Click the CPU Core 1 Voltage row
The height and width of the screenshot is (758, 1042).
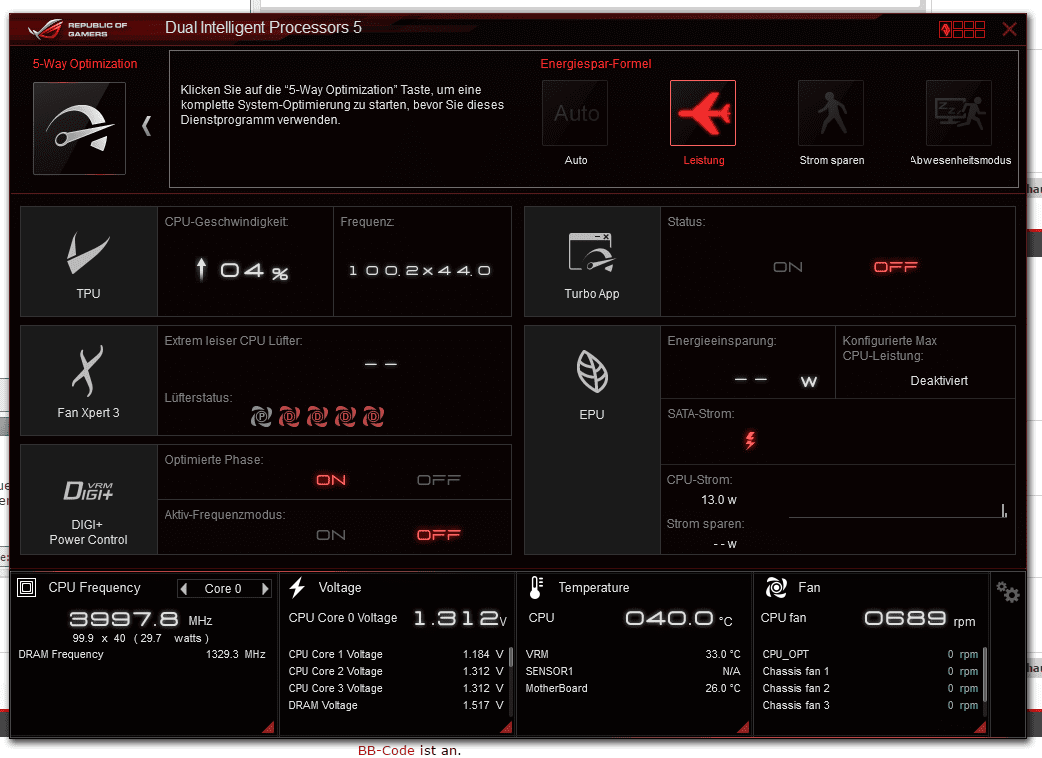396,654
